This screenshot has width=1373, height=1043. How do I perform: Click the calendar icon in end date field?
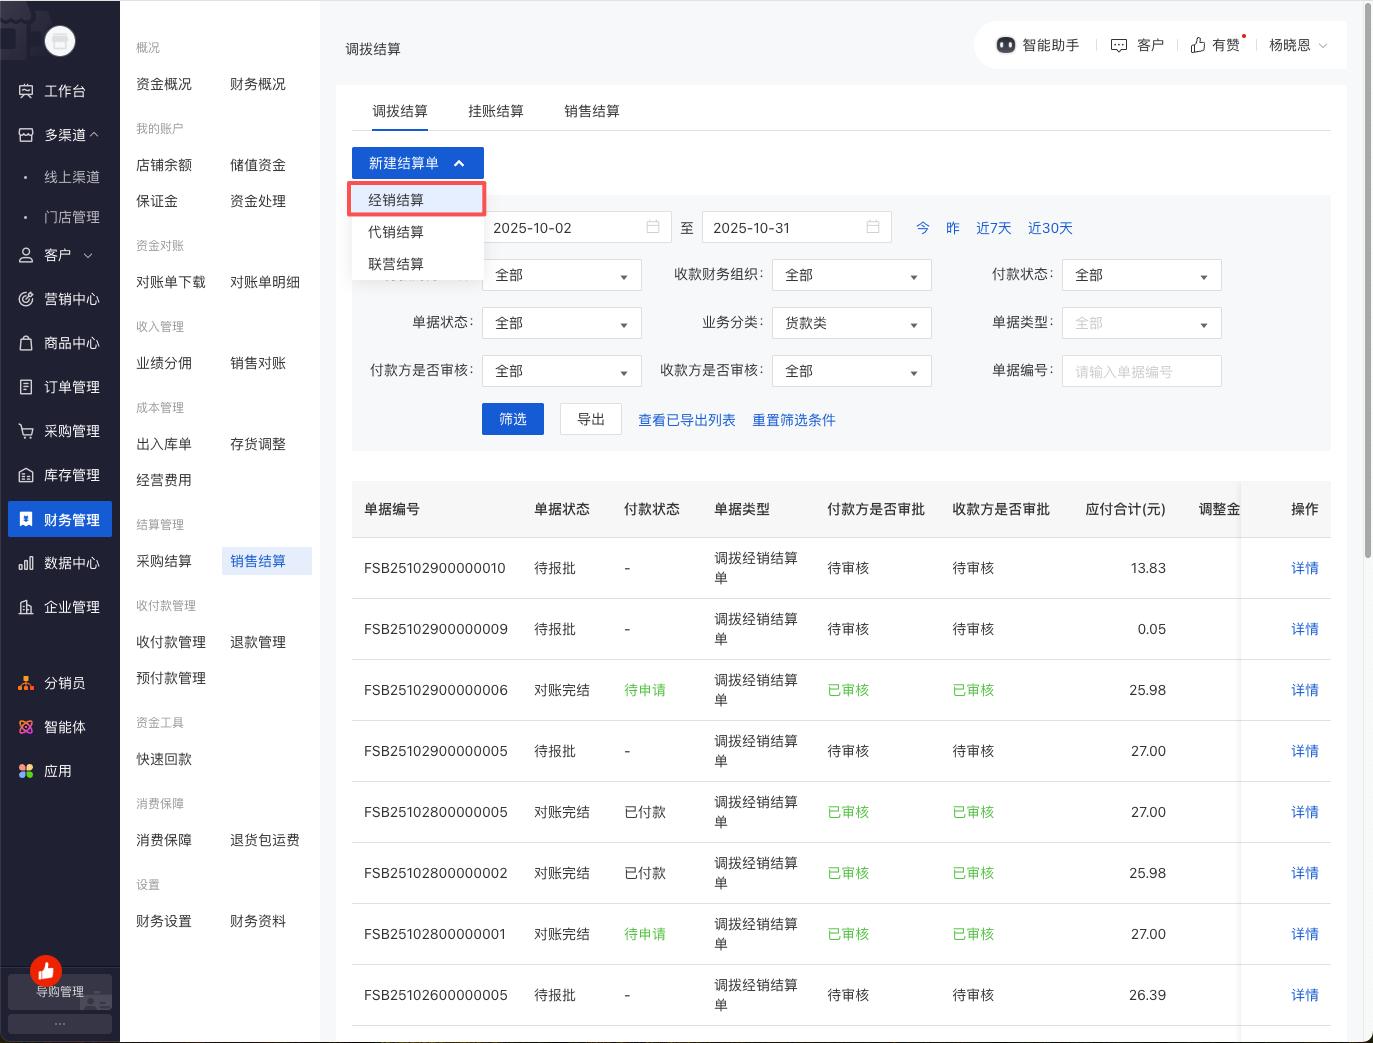click(872, 227)
